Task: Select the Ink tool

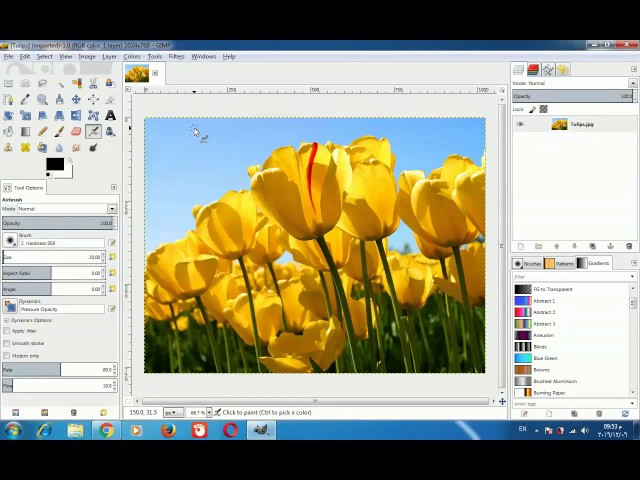Action: pos(110,131)
